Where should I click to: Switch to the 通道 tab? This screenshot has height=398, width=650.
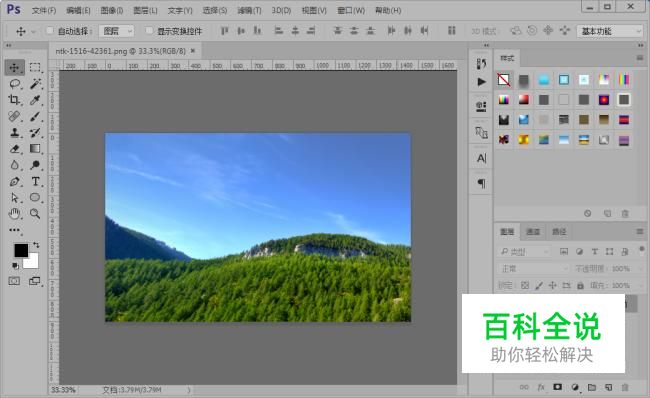(533, 232)
